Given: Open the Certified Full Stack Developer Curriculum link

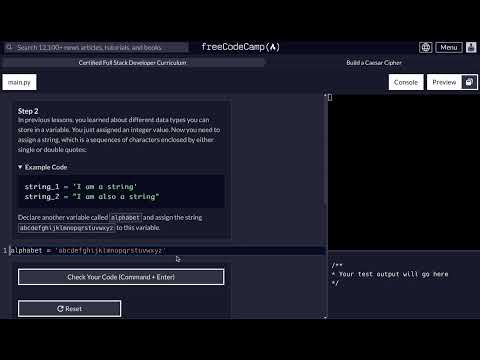Looking at the screenshot, I should pyautogui.click(x=133, y=62).
